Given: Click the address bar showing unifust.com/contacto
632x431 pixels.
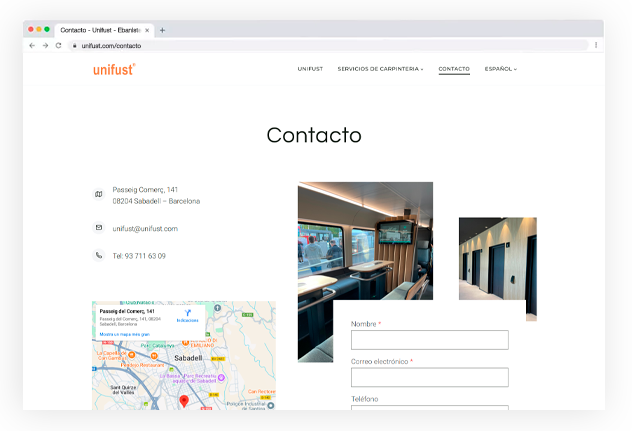Looking at the screenshot, I should 328,46.
